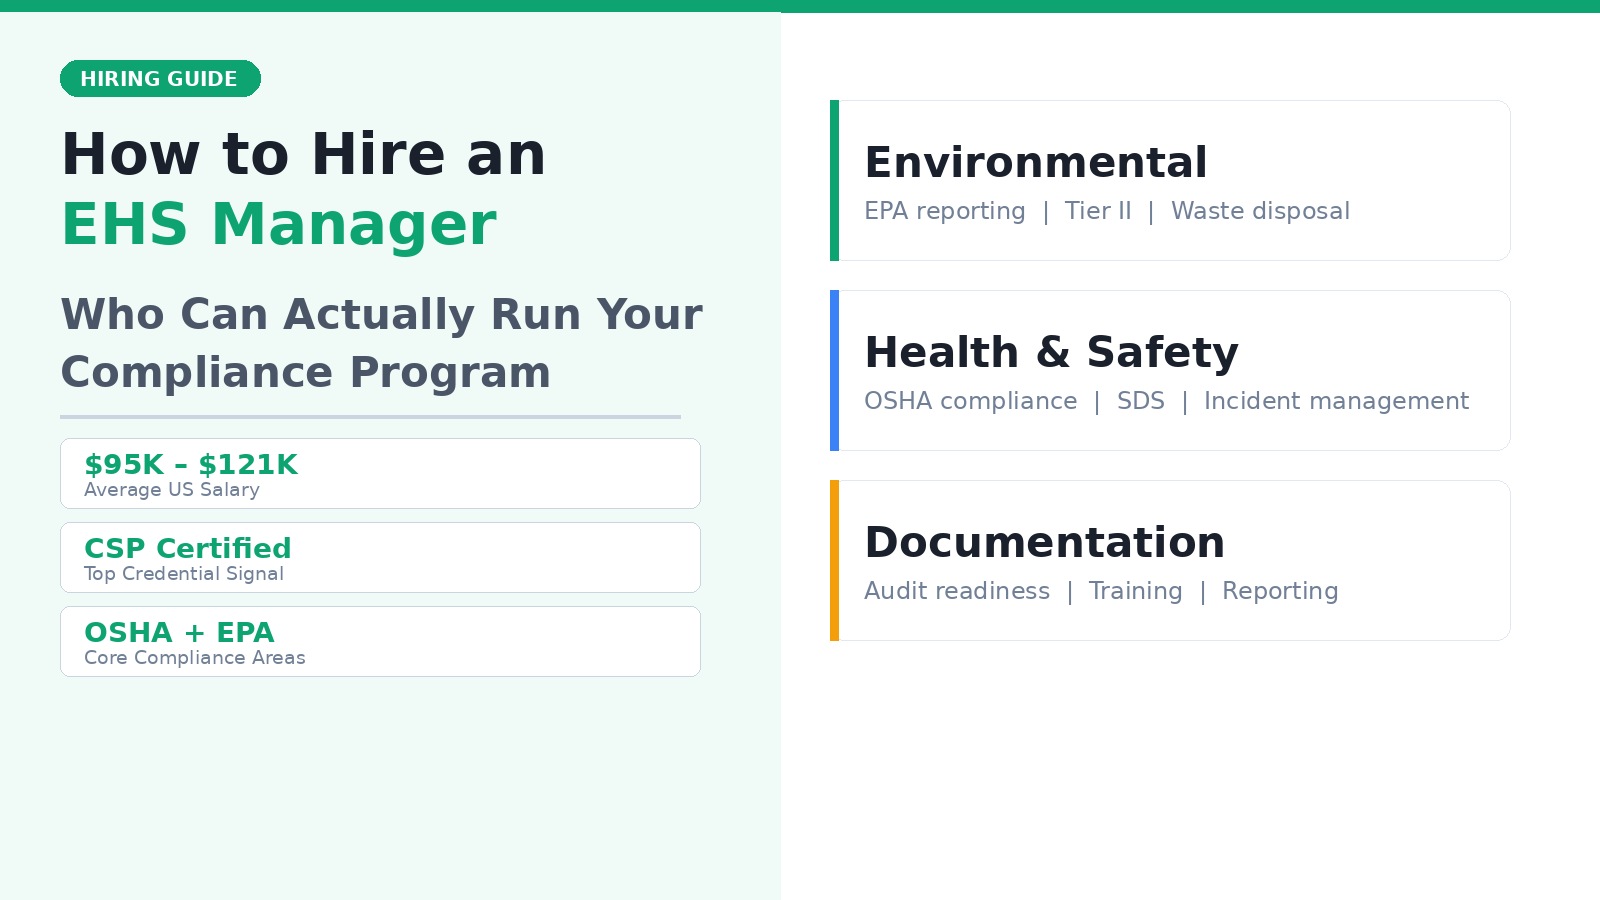Select the 'How to Hire an' headline
1600x900 pixels.
click(x=304, y=155)
